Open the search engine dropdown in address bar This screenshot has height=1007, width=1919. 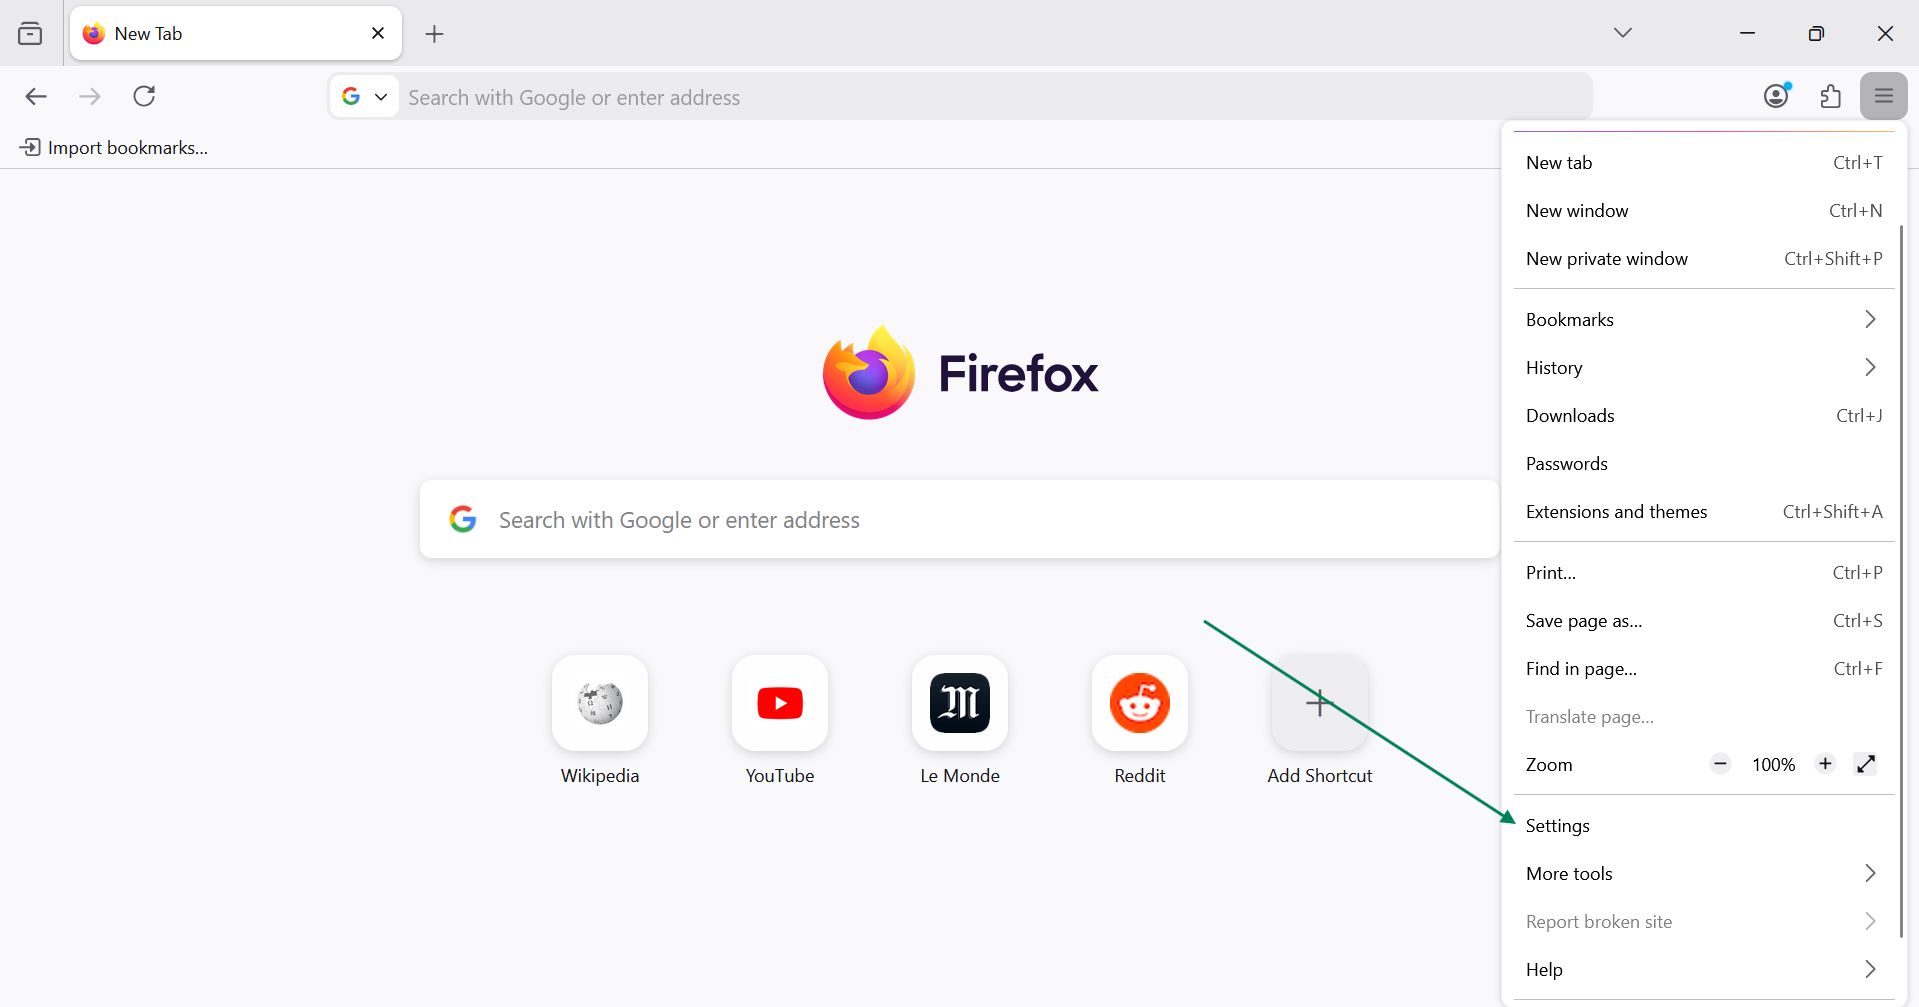coord(364,97)
